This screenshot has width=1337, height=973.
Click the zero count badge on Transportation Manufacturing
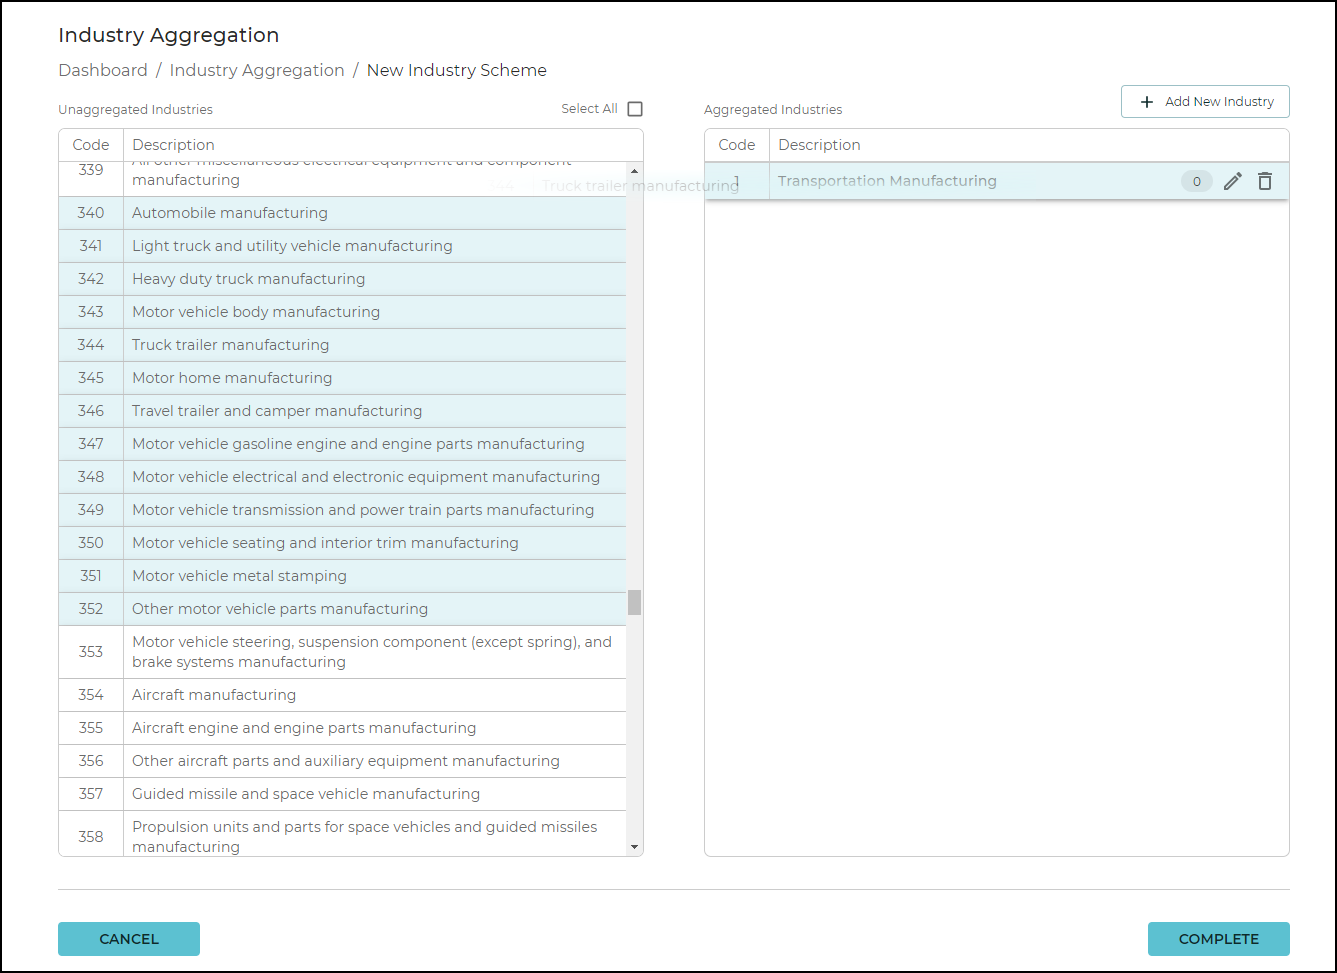(x=1197, y=181)
